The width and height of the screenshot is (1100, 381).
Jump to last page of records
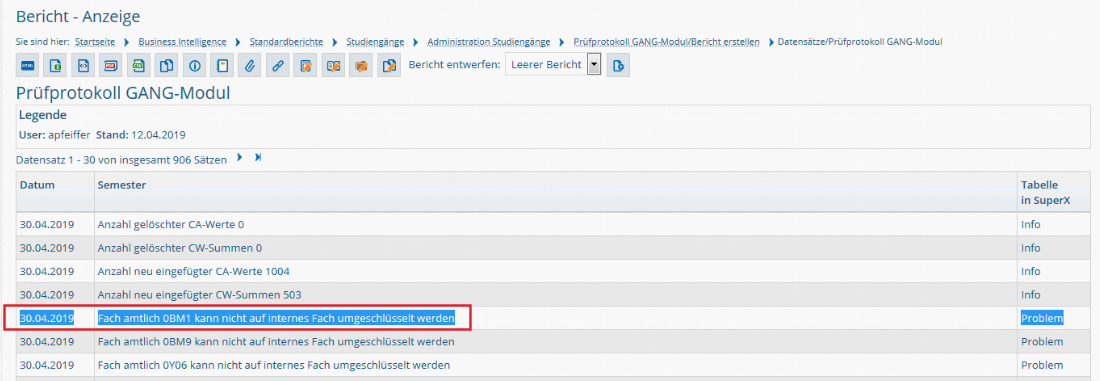[257, 158]
